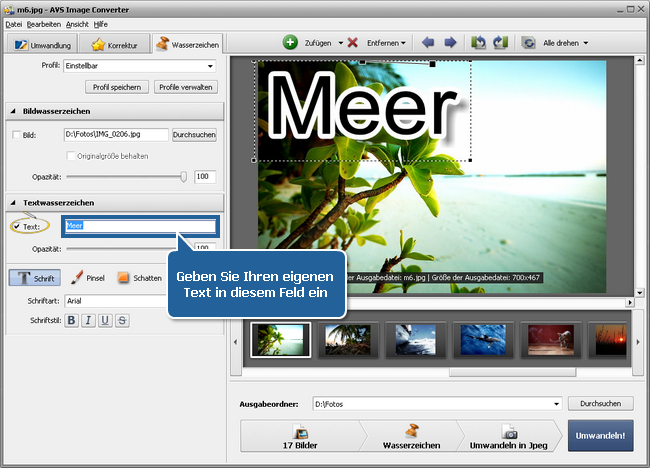Click preview vertical scrollbar down arrow
This screenshot has height=468, width=650.
(x=639, y=293)
